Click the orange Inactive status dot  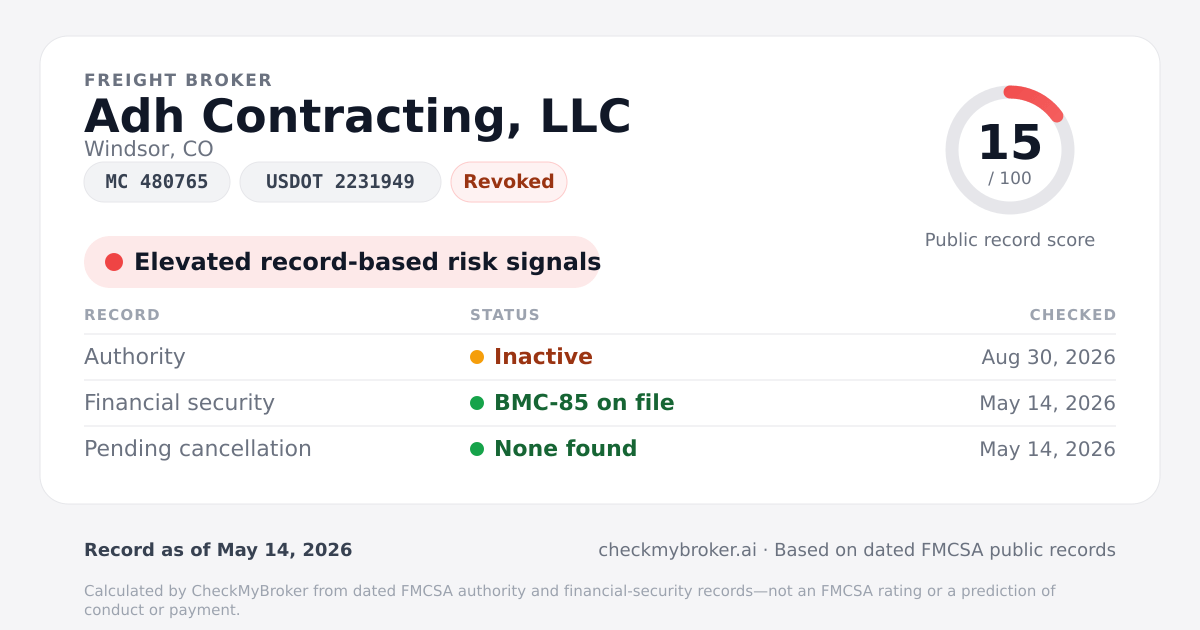477,357
